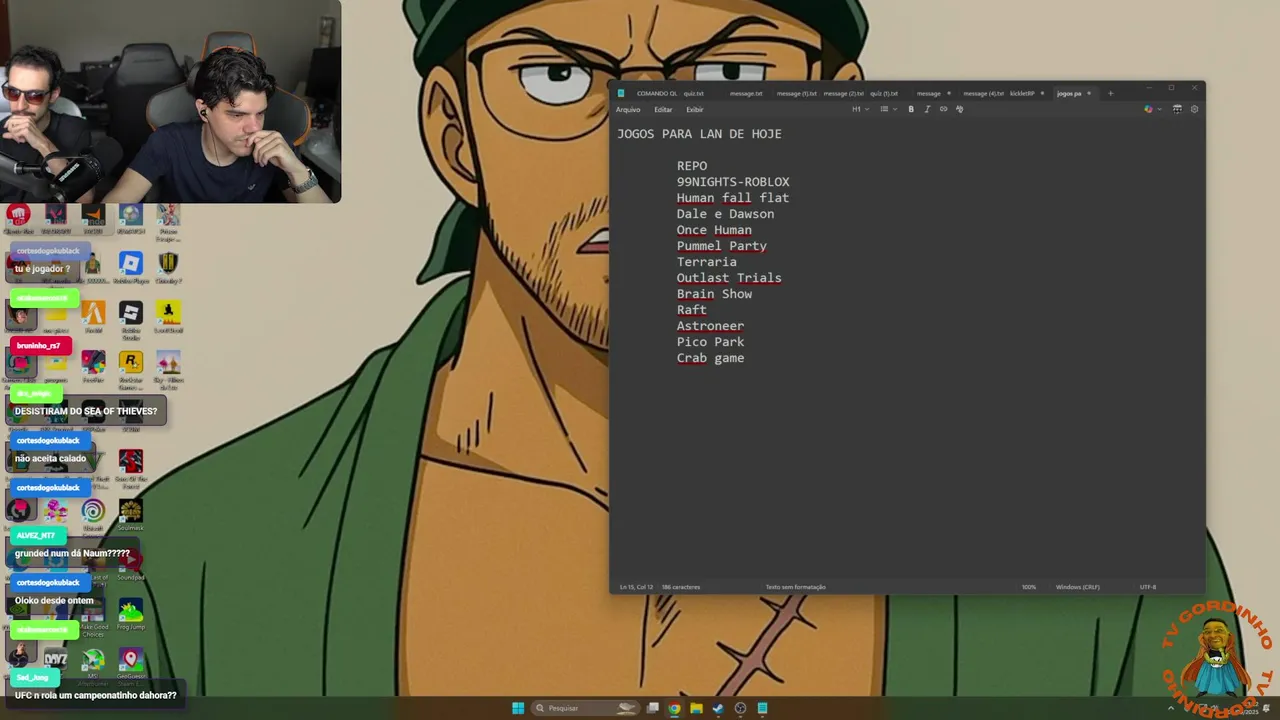Click the 186 caracteres status entry
Image resolution: width=1280 pixels, height=720 pixels.
[681, 587]
